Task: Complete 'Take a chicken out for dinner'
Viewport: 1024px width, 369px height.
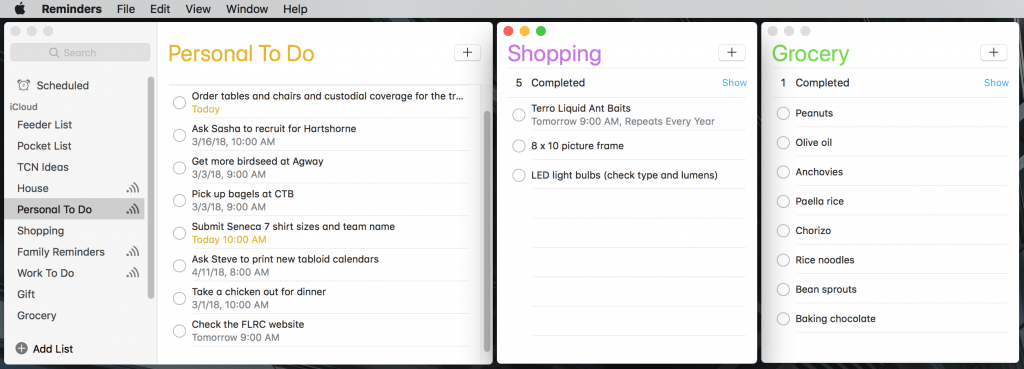Action: click(179, 298)
